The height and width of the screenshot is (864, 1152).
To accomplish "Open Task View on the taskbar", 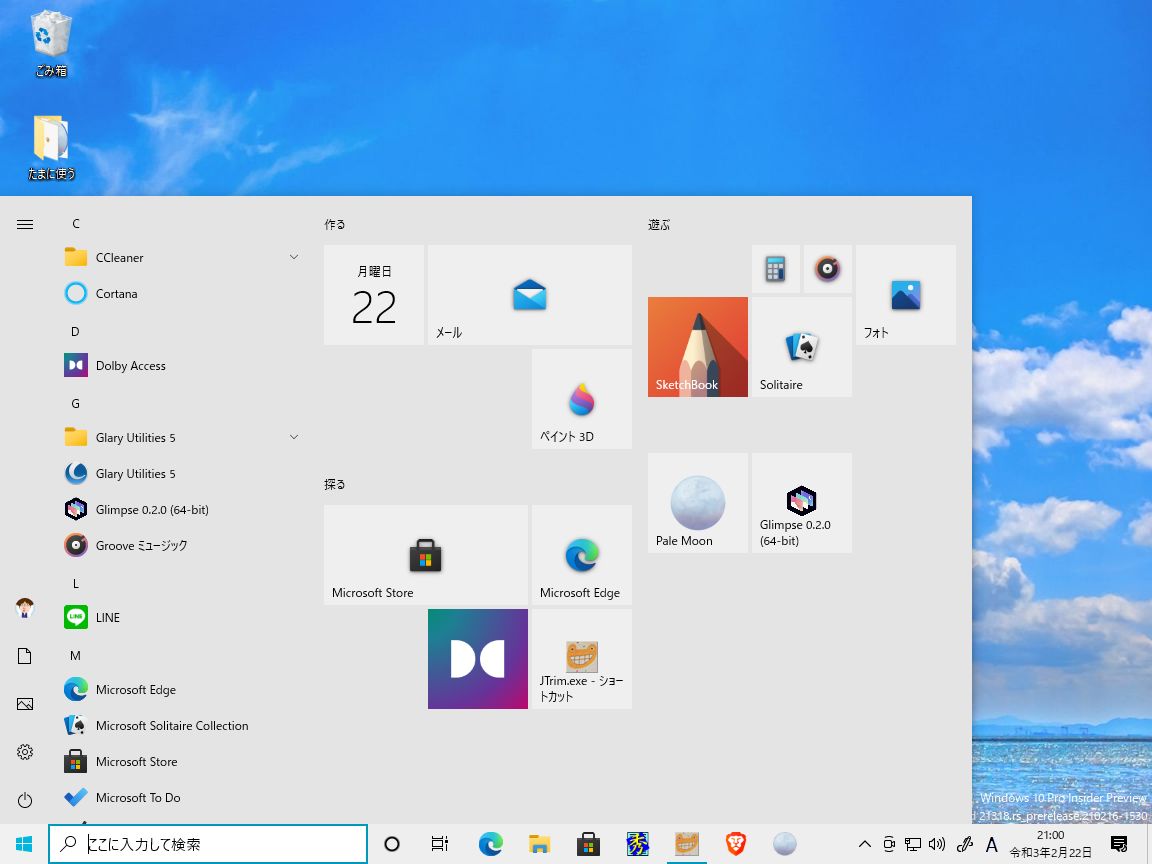I will (x=440, y=844).
